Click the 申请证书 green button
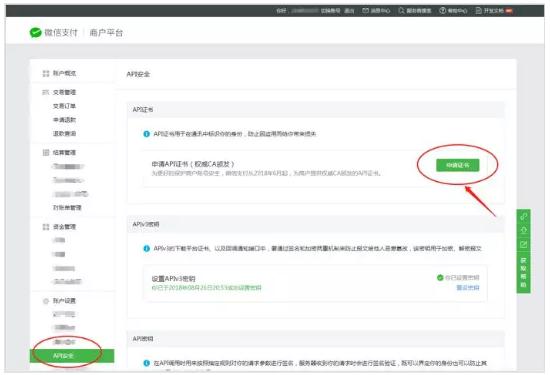The height and width of the screenshot is (375, 550). click(x=457, y=165)
